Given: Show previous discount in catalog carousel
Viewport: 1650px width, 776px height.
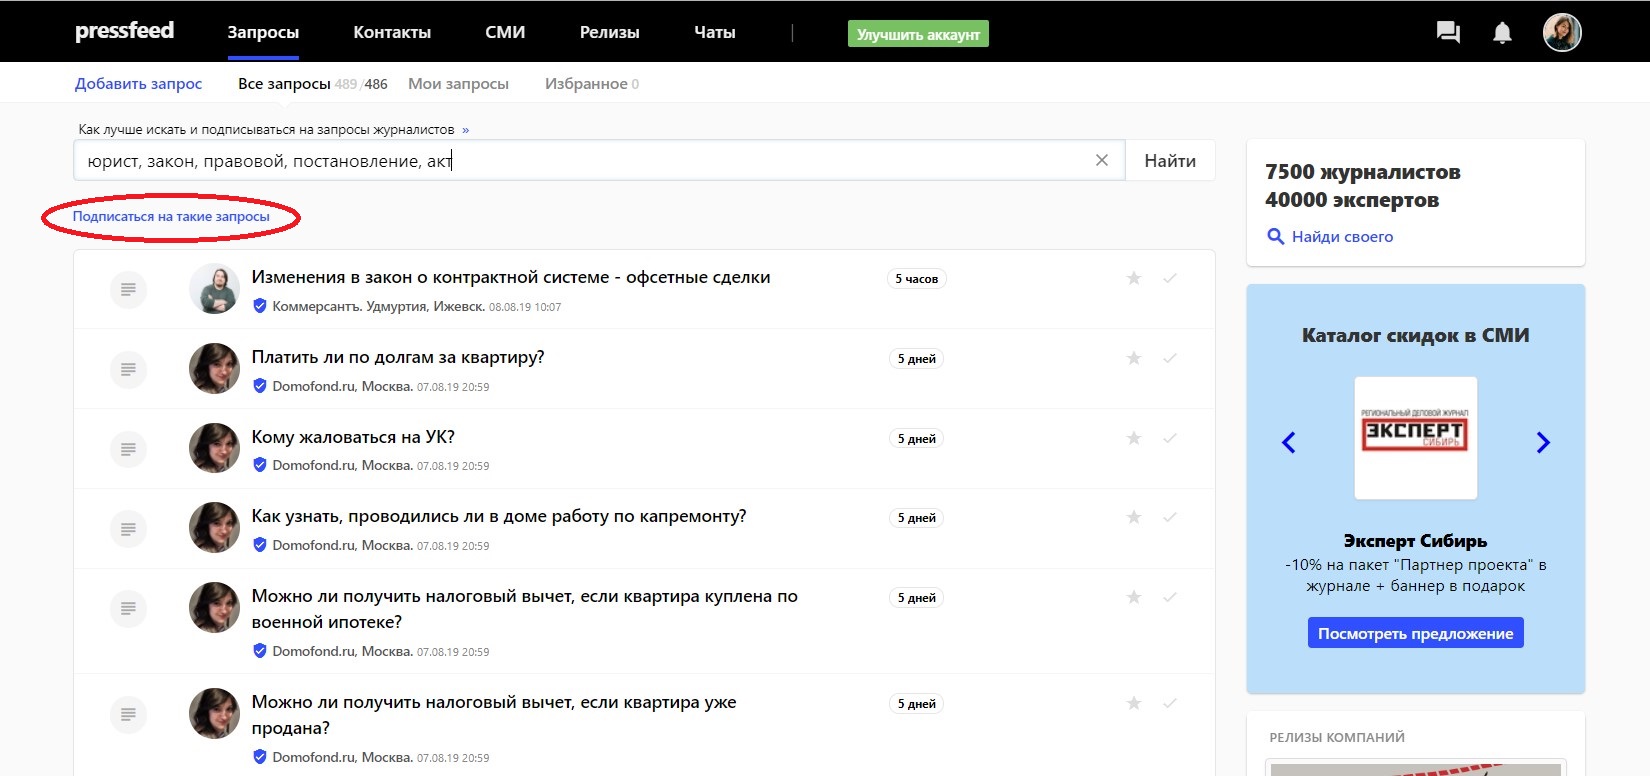Looking at the screenshot, I should point(1288,442).
